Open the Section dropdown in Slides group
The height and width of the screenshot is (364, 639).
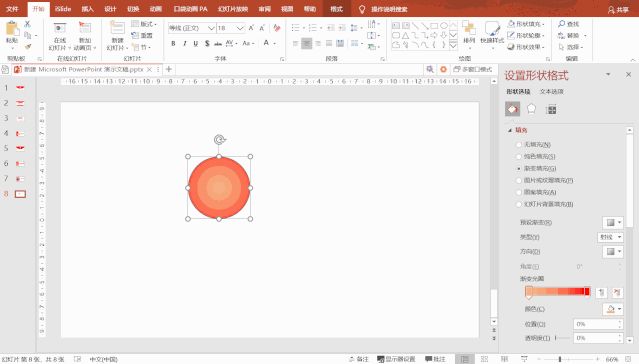[x=141, y=47]
